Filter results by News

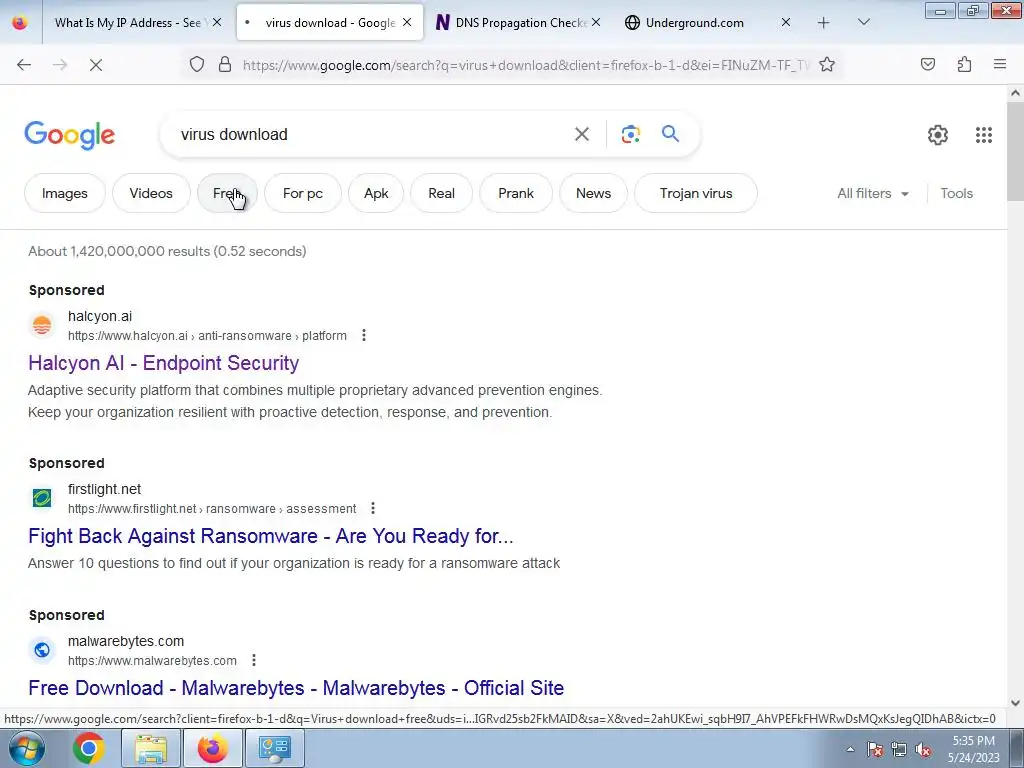click(593, 193)
